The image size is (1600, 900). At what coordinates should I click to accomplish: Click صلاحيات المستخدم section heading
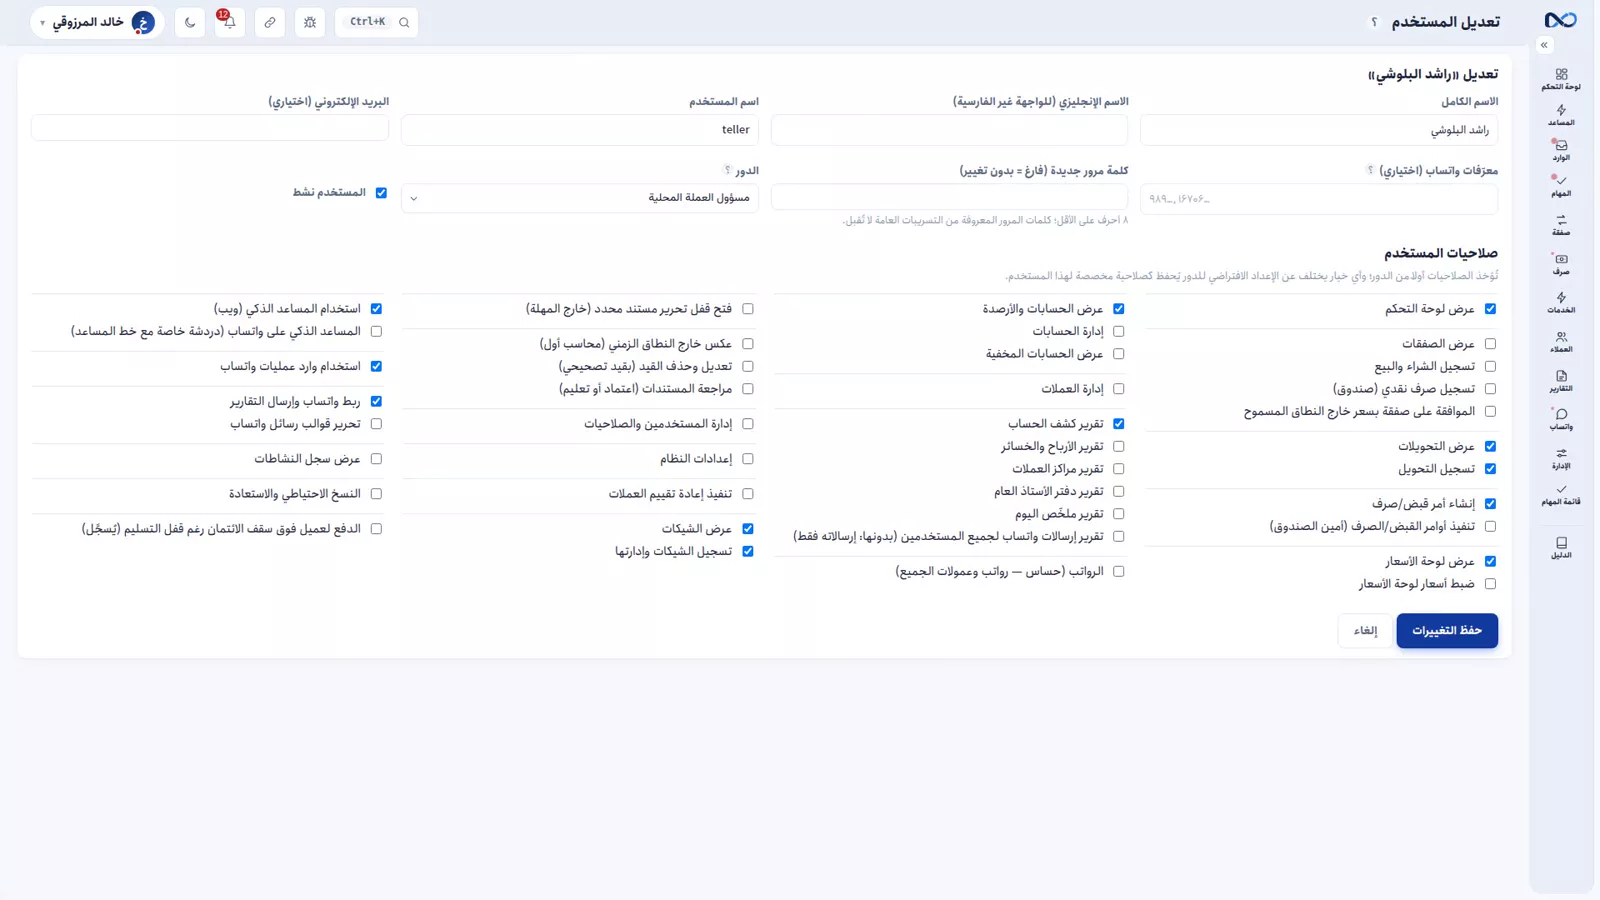point(1441,254)
